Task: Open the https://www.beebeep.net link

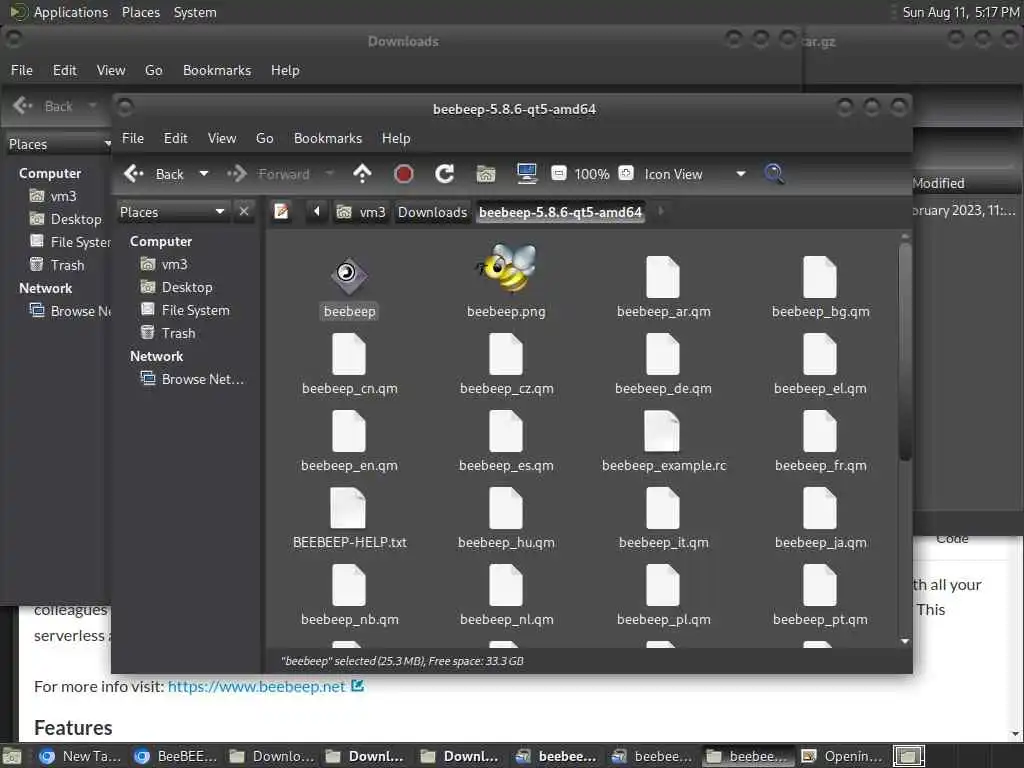Action: pos(257,686)
